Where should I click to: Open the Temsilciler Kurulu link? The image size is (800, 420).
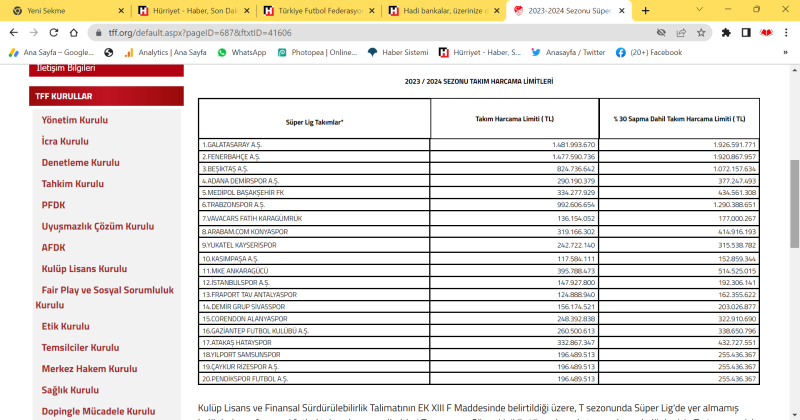click(80, 348)
